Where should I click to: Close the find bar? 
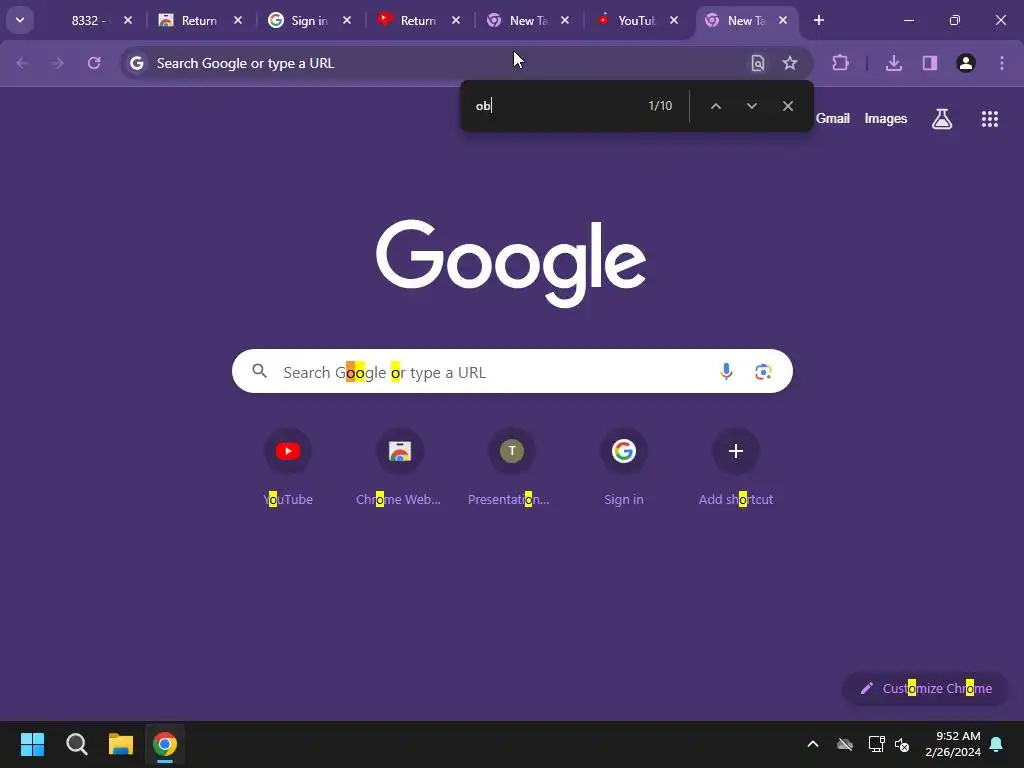(x=788, y=106)
